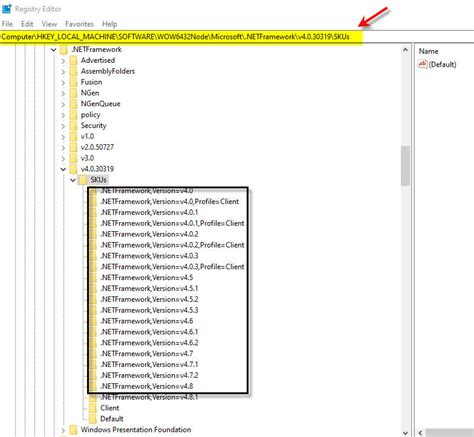Select key Version=v4.0.2,Profile=Client
Viewport: 474px width, 437px height.
point(172,245)
